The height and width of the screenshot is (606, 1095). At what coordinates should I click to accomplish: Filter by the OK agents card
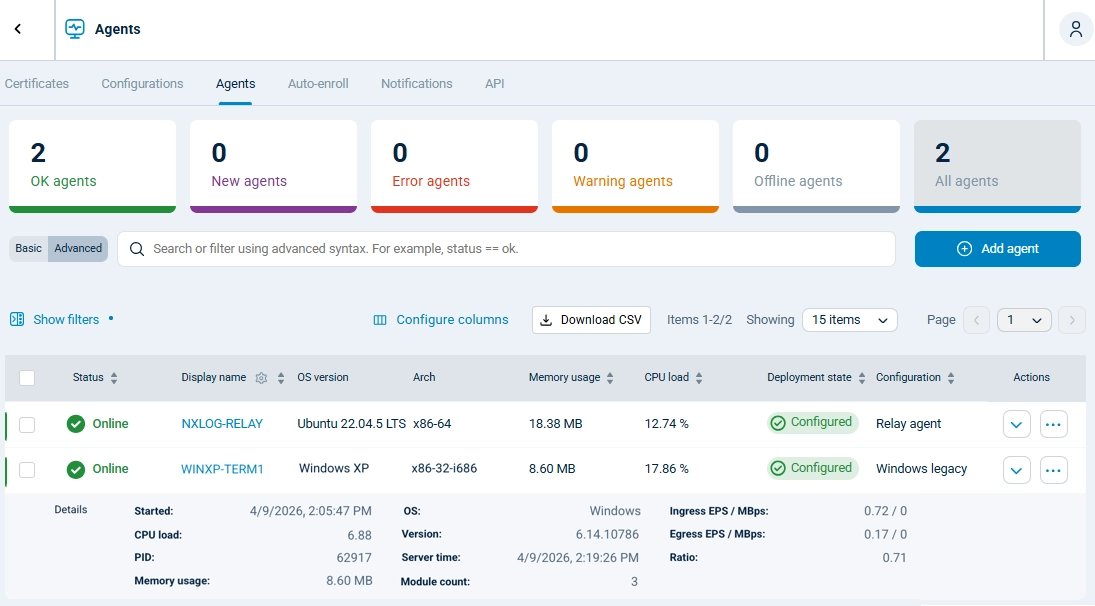pyautogui.click(x=92, y=166)
